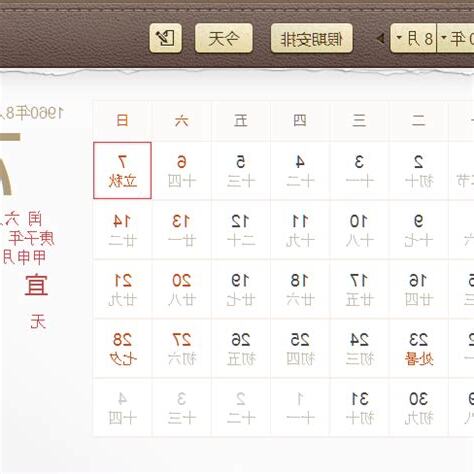Select day 23 marked 处暑

419,348
